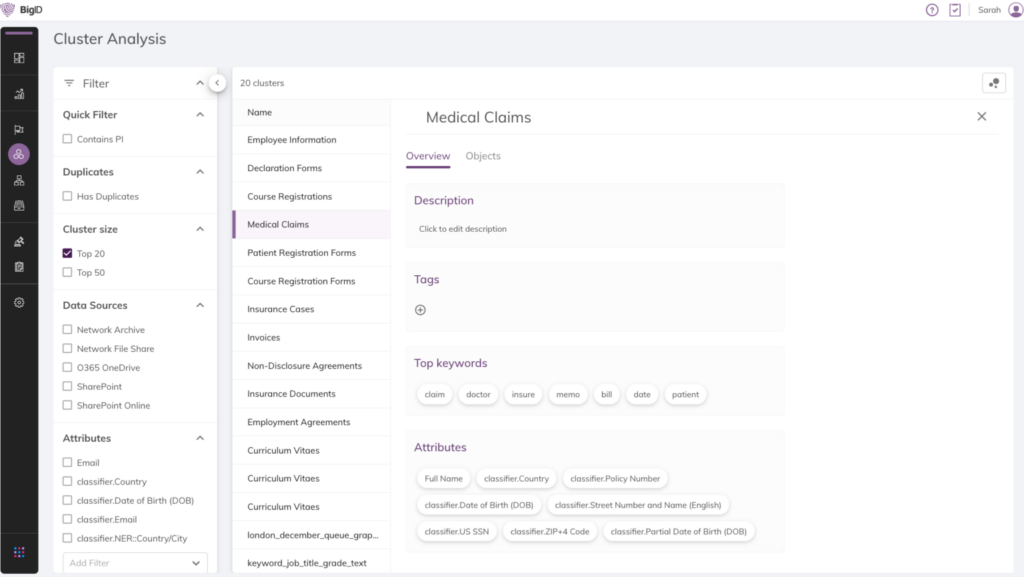
Task: Open the clipboard checkmark tasks icon
Action: (x=955, y=10)
